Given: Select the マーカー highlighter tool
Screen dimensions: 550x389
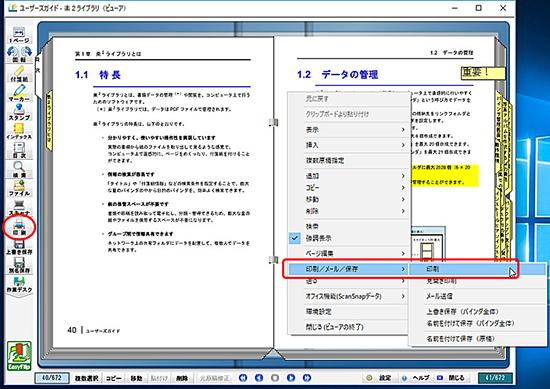Looking at the screenshot, I should point(19,93).
